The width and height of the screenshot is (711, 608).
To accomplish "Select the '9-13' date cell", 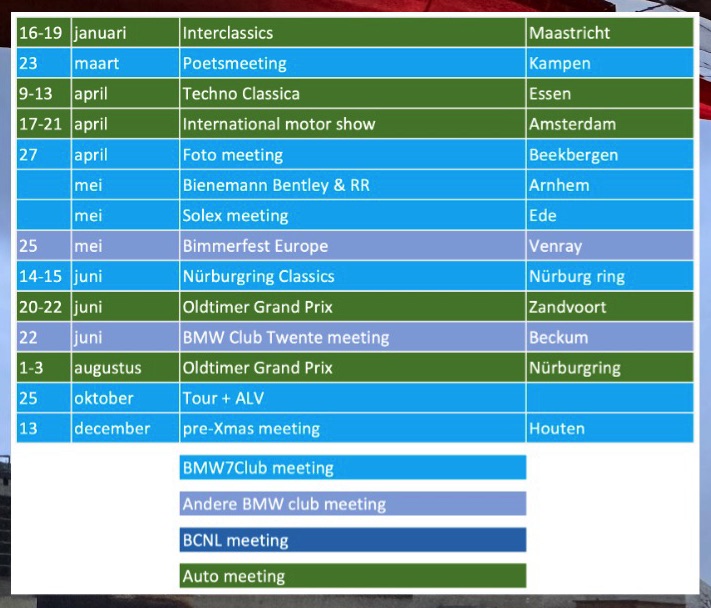I will coord(44,93).
